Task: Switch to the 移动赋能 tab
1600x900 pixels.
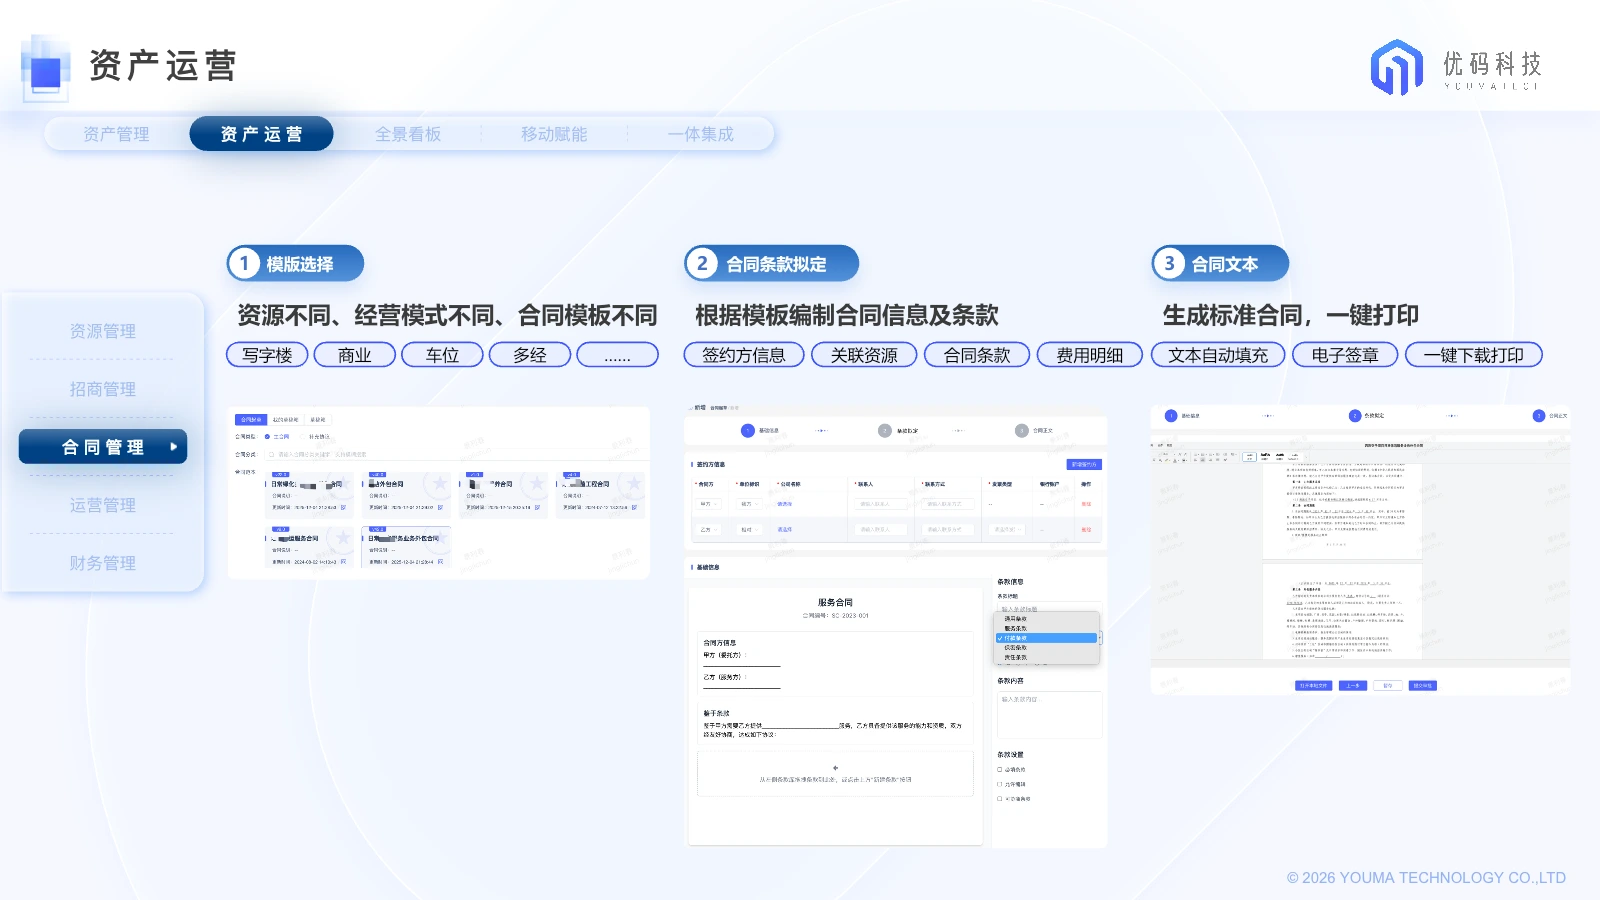Action: (x=554, y=134)
